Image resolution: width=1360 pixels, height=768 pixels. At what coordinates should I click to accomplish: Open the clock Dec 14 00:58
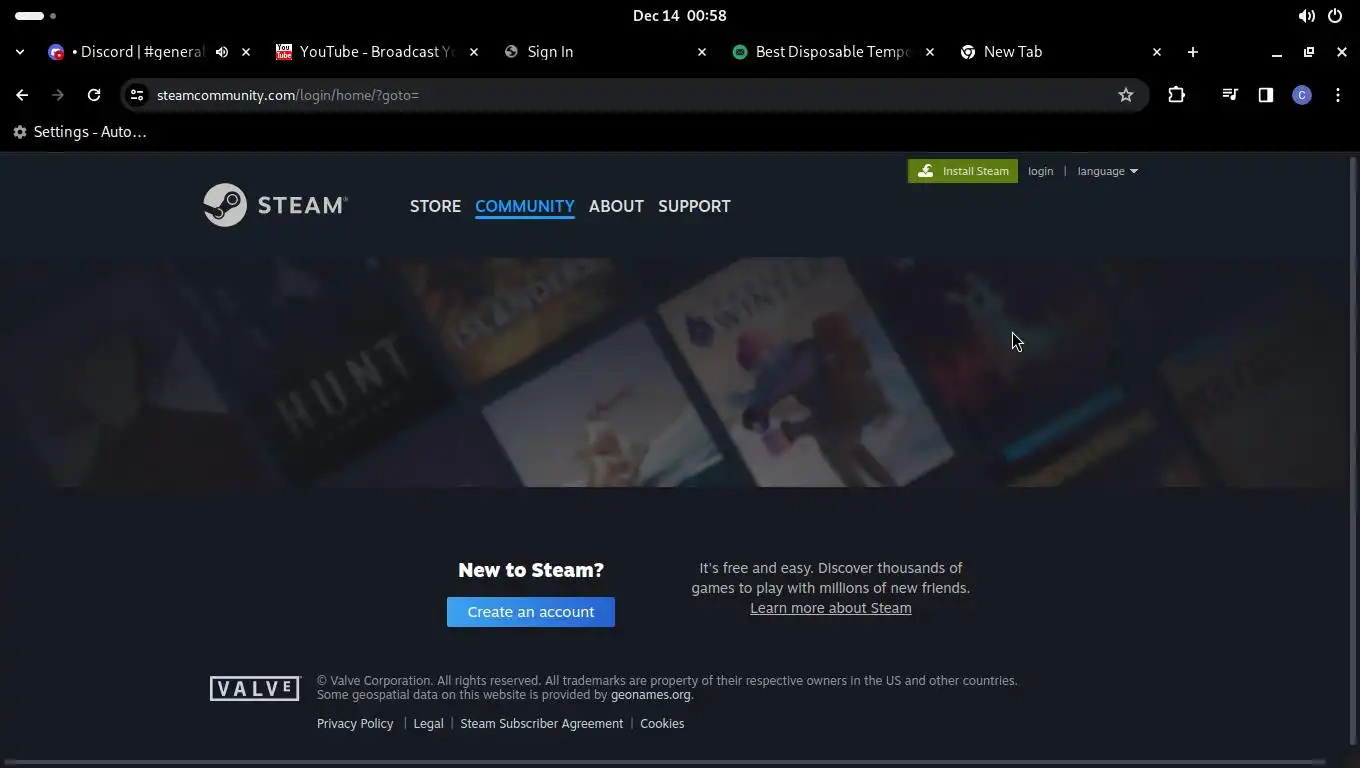680,16
